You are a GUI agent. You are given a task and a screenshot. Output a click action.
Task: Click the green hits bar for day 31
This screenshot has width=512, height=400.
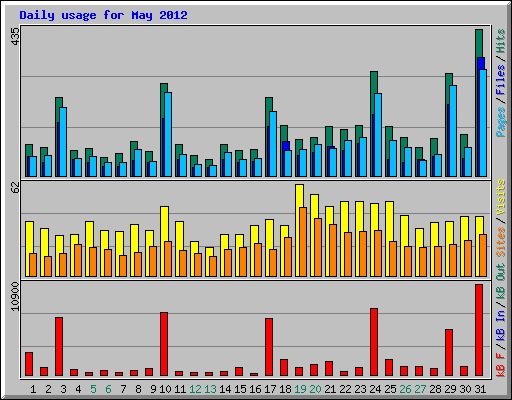coord(479,43)
